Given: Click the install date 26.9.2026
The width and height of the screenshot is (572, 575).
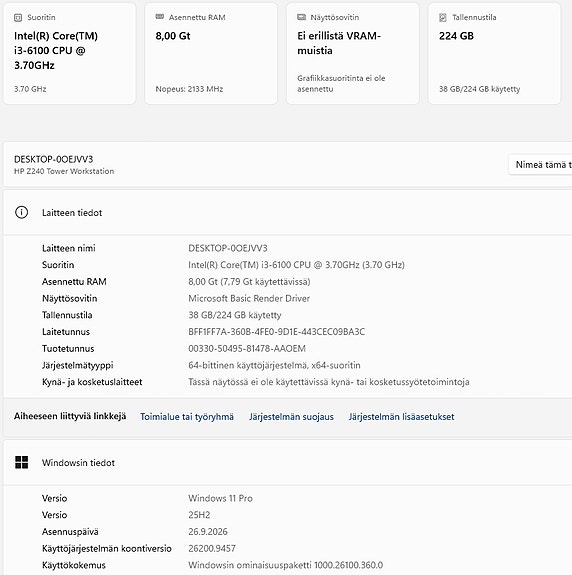Looking at the screenshot, I should coord(208,532).
